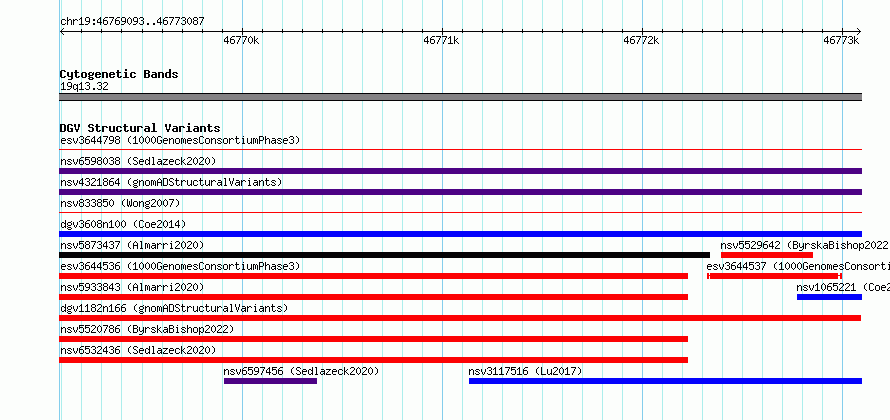
Task: Select the red bar under nsv6532436
Action: 373,360
